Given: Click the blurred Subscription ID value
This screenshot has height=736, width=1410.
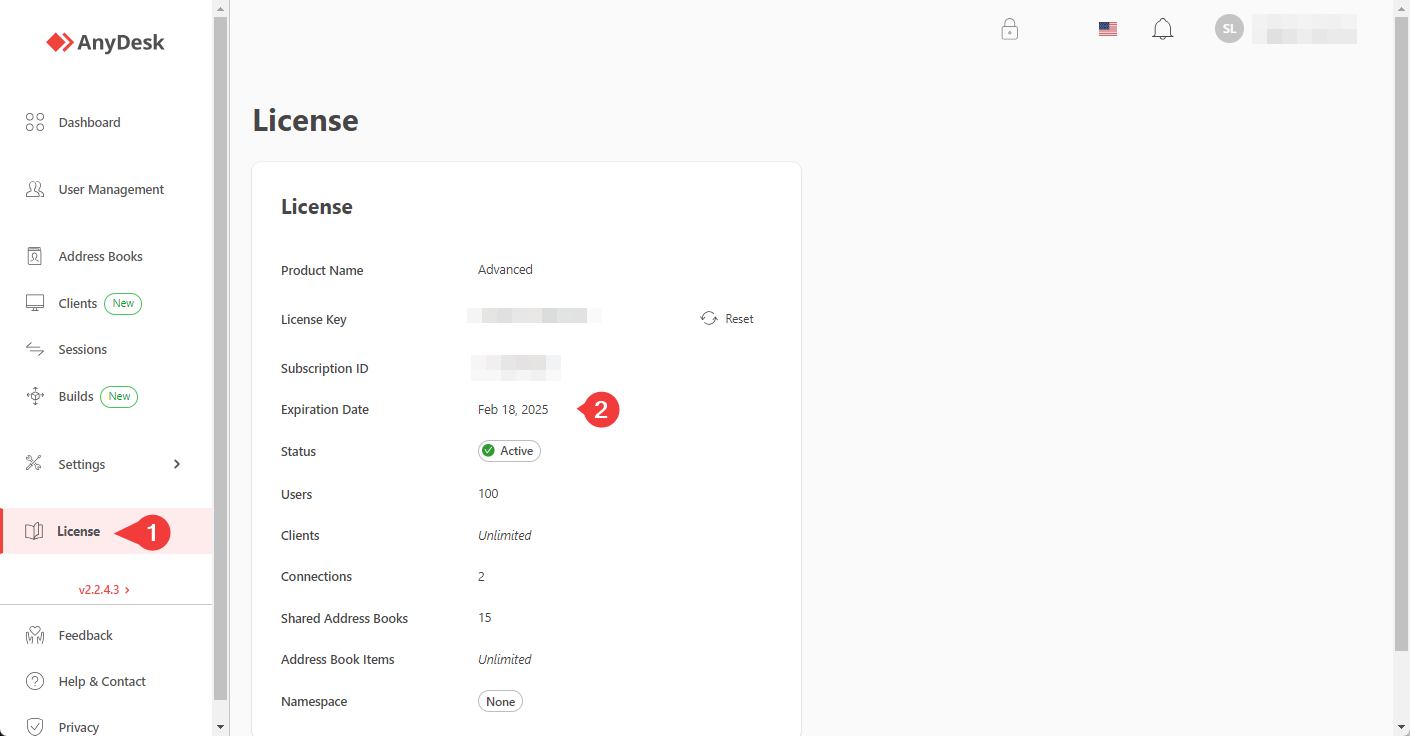Looking at the screenshot, I should (x=515, y=367).
